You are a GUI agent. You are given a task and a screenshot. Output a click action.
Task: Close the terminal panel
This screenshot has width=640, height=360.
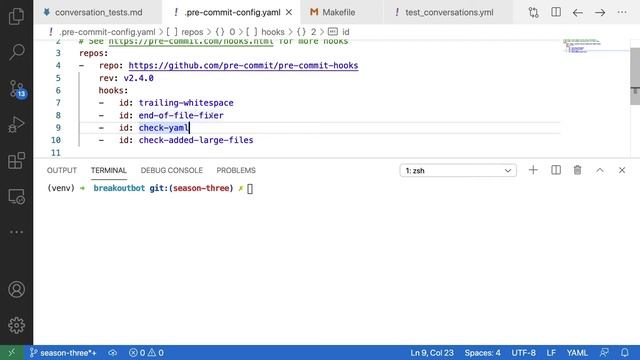622,170
